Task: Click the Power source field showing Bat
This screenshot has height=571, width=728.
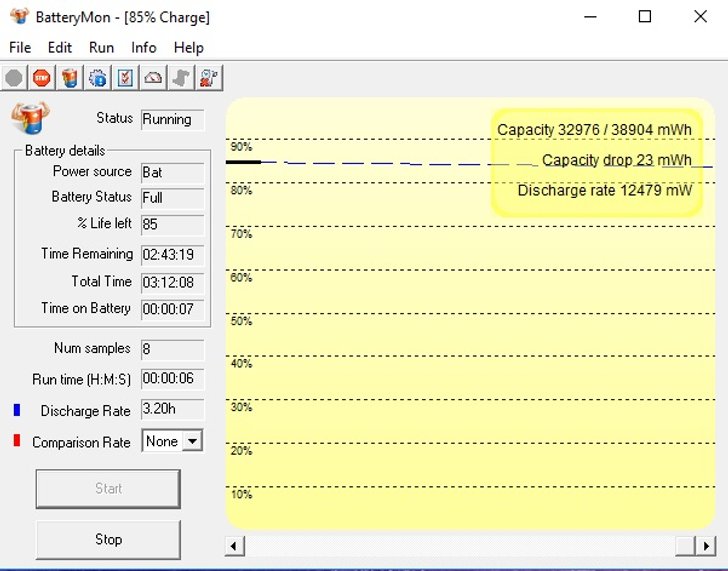Action: click(172, 173)
